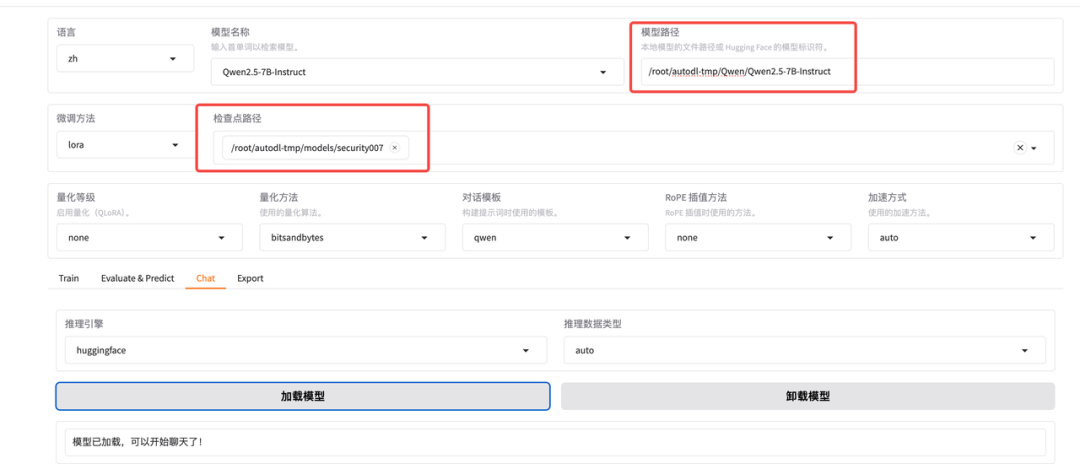This screenshot has height=469, width=1080.
Task: Open the 推理引擎 huggingface dropdown
Action: (x=306, y=350)
